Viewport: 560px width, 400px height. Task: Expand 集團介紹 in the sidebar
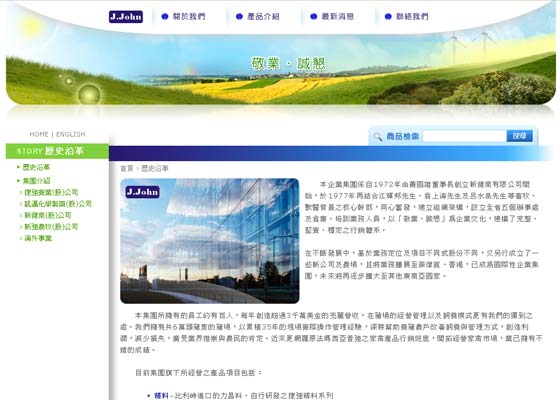[x=36, y=181]
